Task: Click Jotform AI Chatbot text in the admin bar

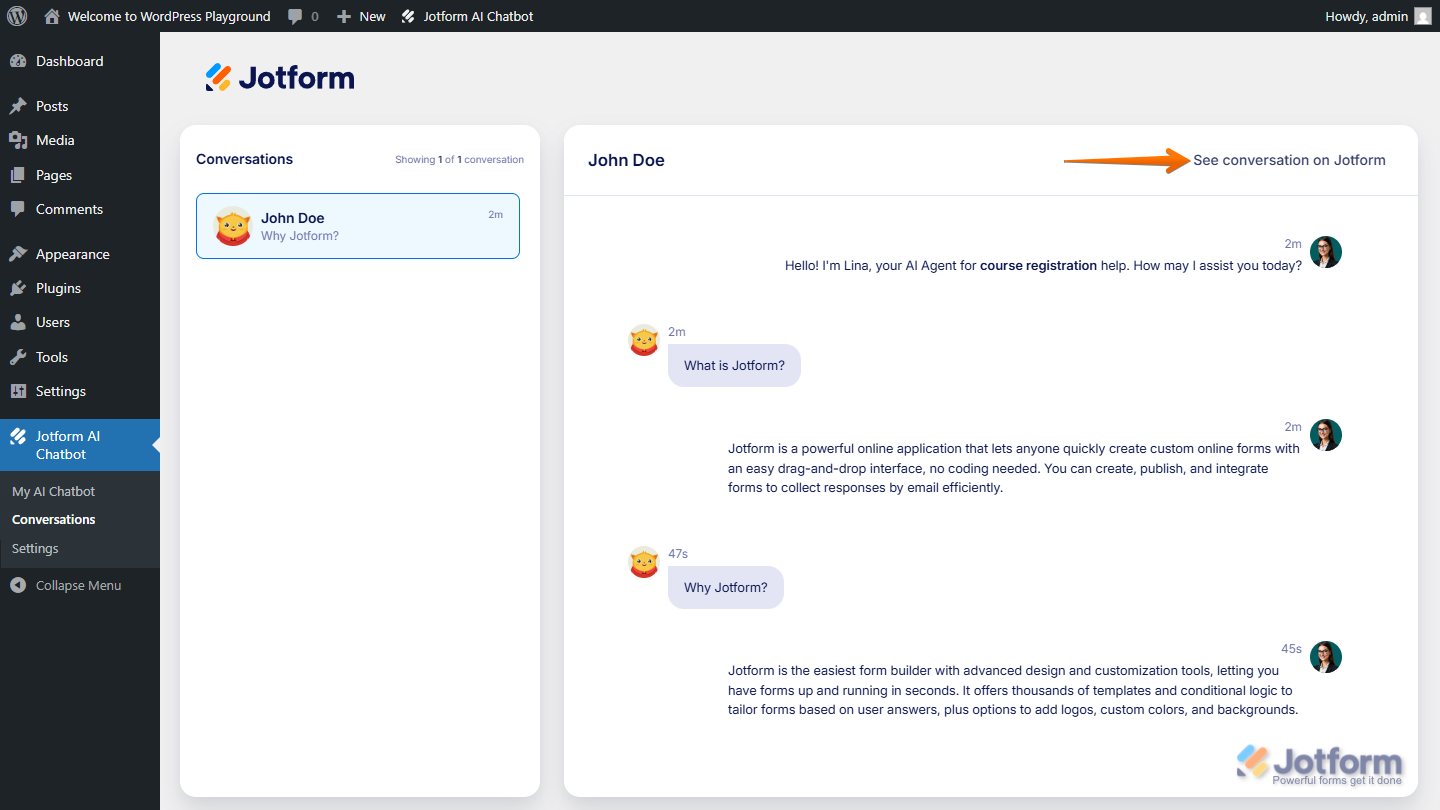Action: 478,16
